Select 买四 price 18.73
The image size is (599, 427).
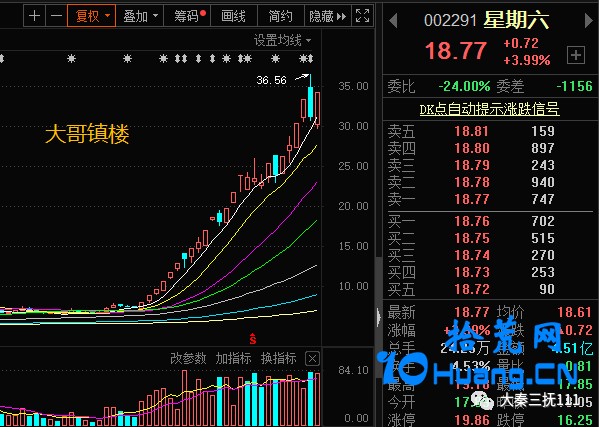pos(471,272)
